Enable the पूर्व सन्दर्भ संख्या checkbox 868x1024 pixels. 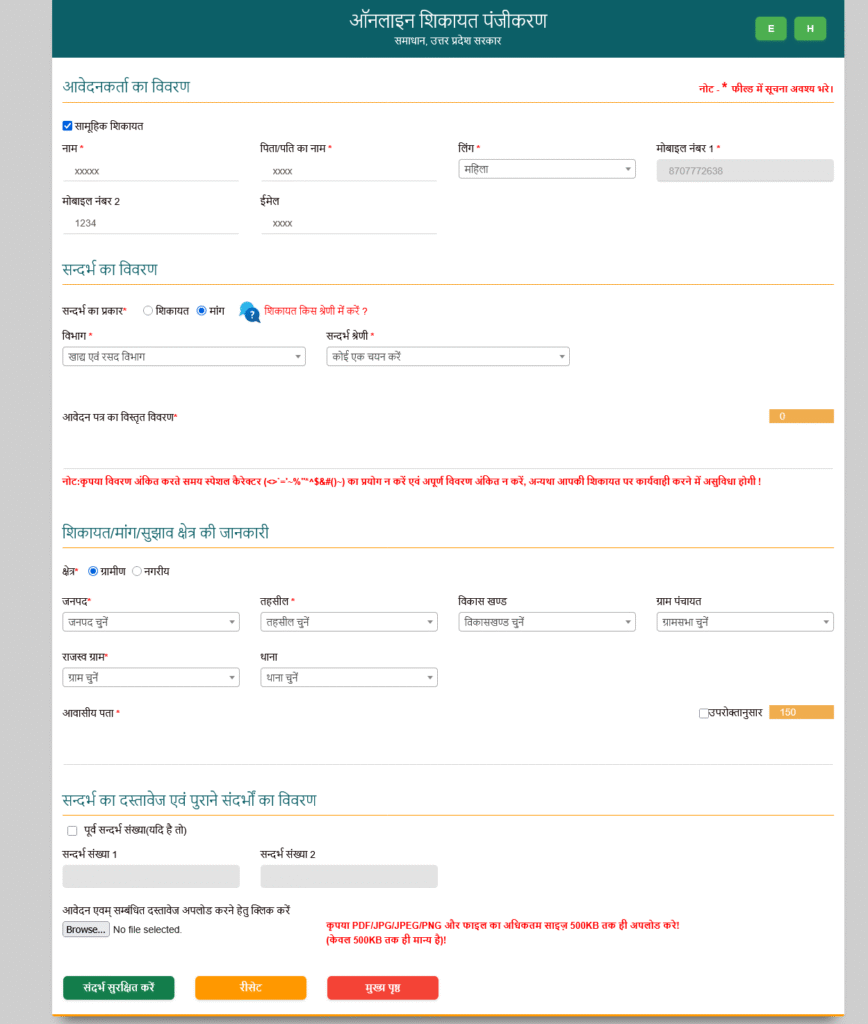pos(72,831)
